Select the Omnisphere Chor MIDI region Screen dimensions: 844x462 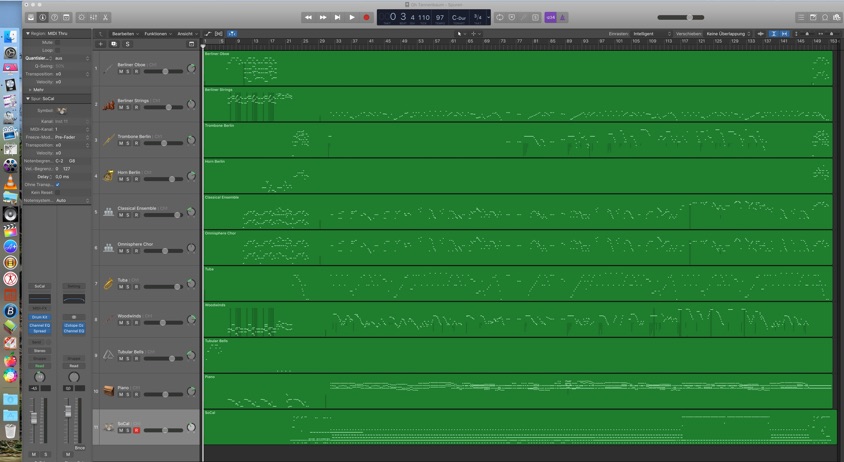click(518, 247)
